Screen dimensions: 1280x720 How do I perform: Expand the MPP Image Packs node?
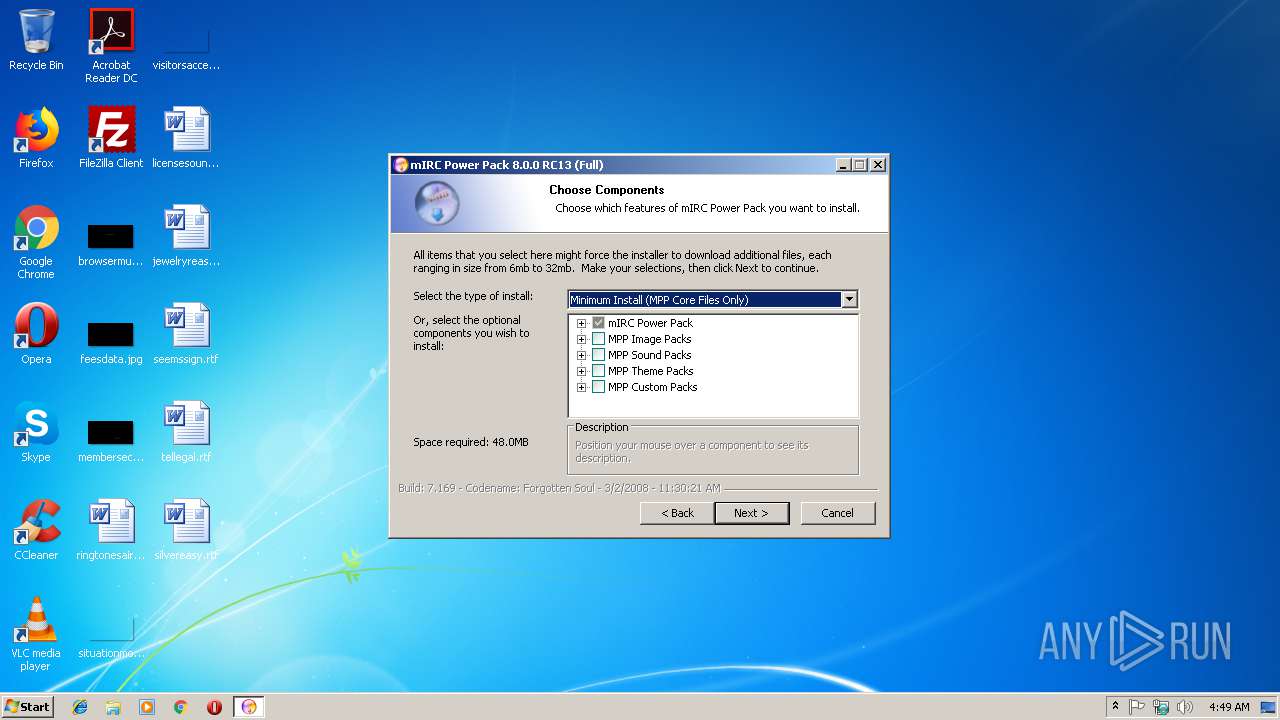pyautogui.click(x=582, y=339)
